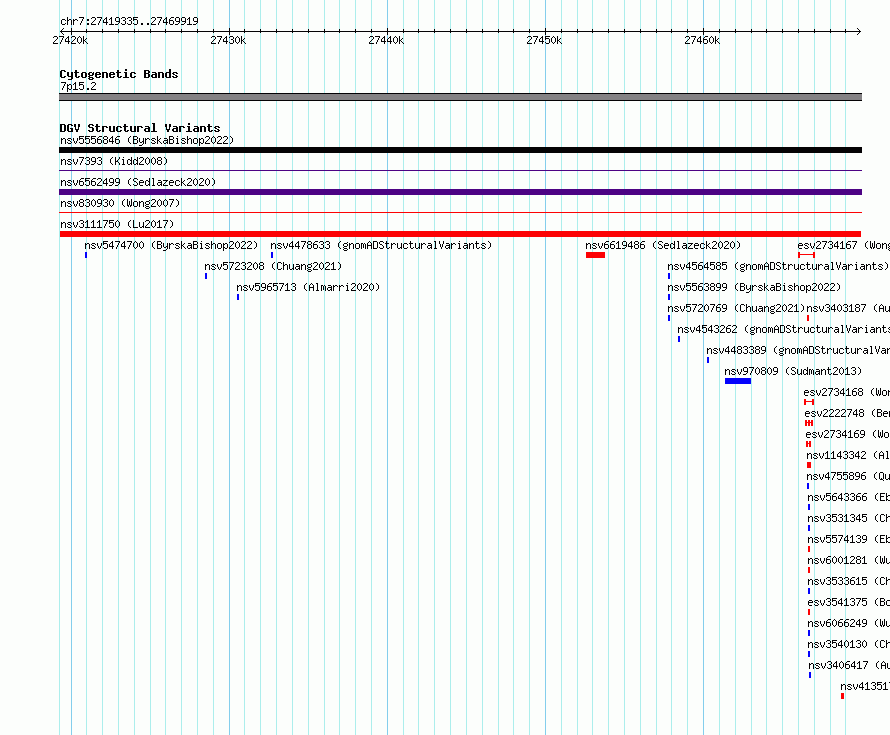Open the esv2734167 variant label
The image size is (890, 735).
pos(843,245)
